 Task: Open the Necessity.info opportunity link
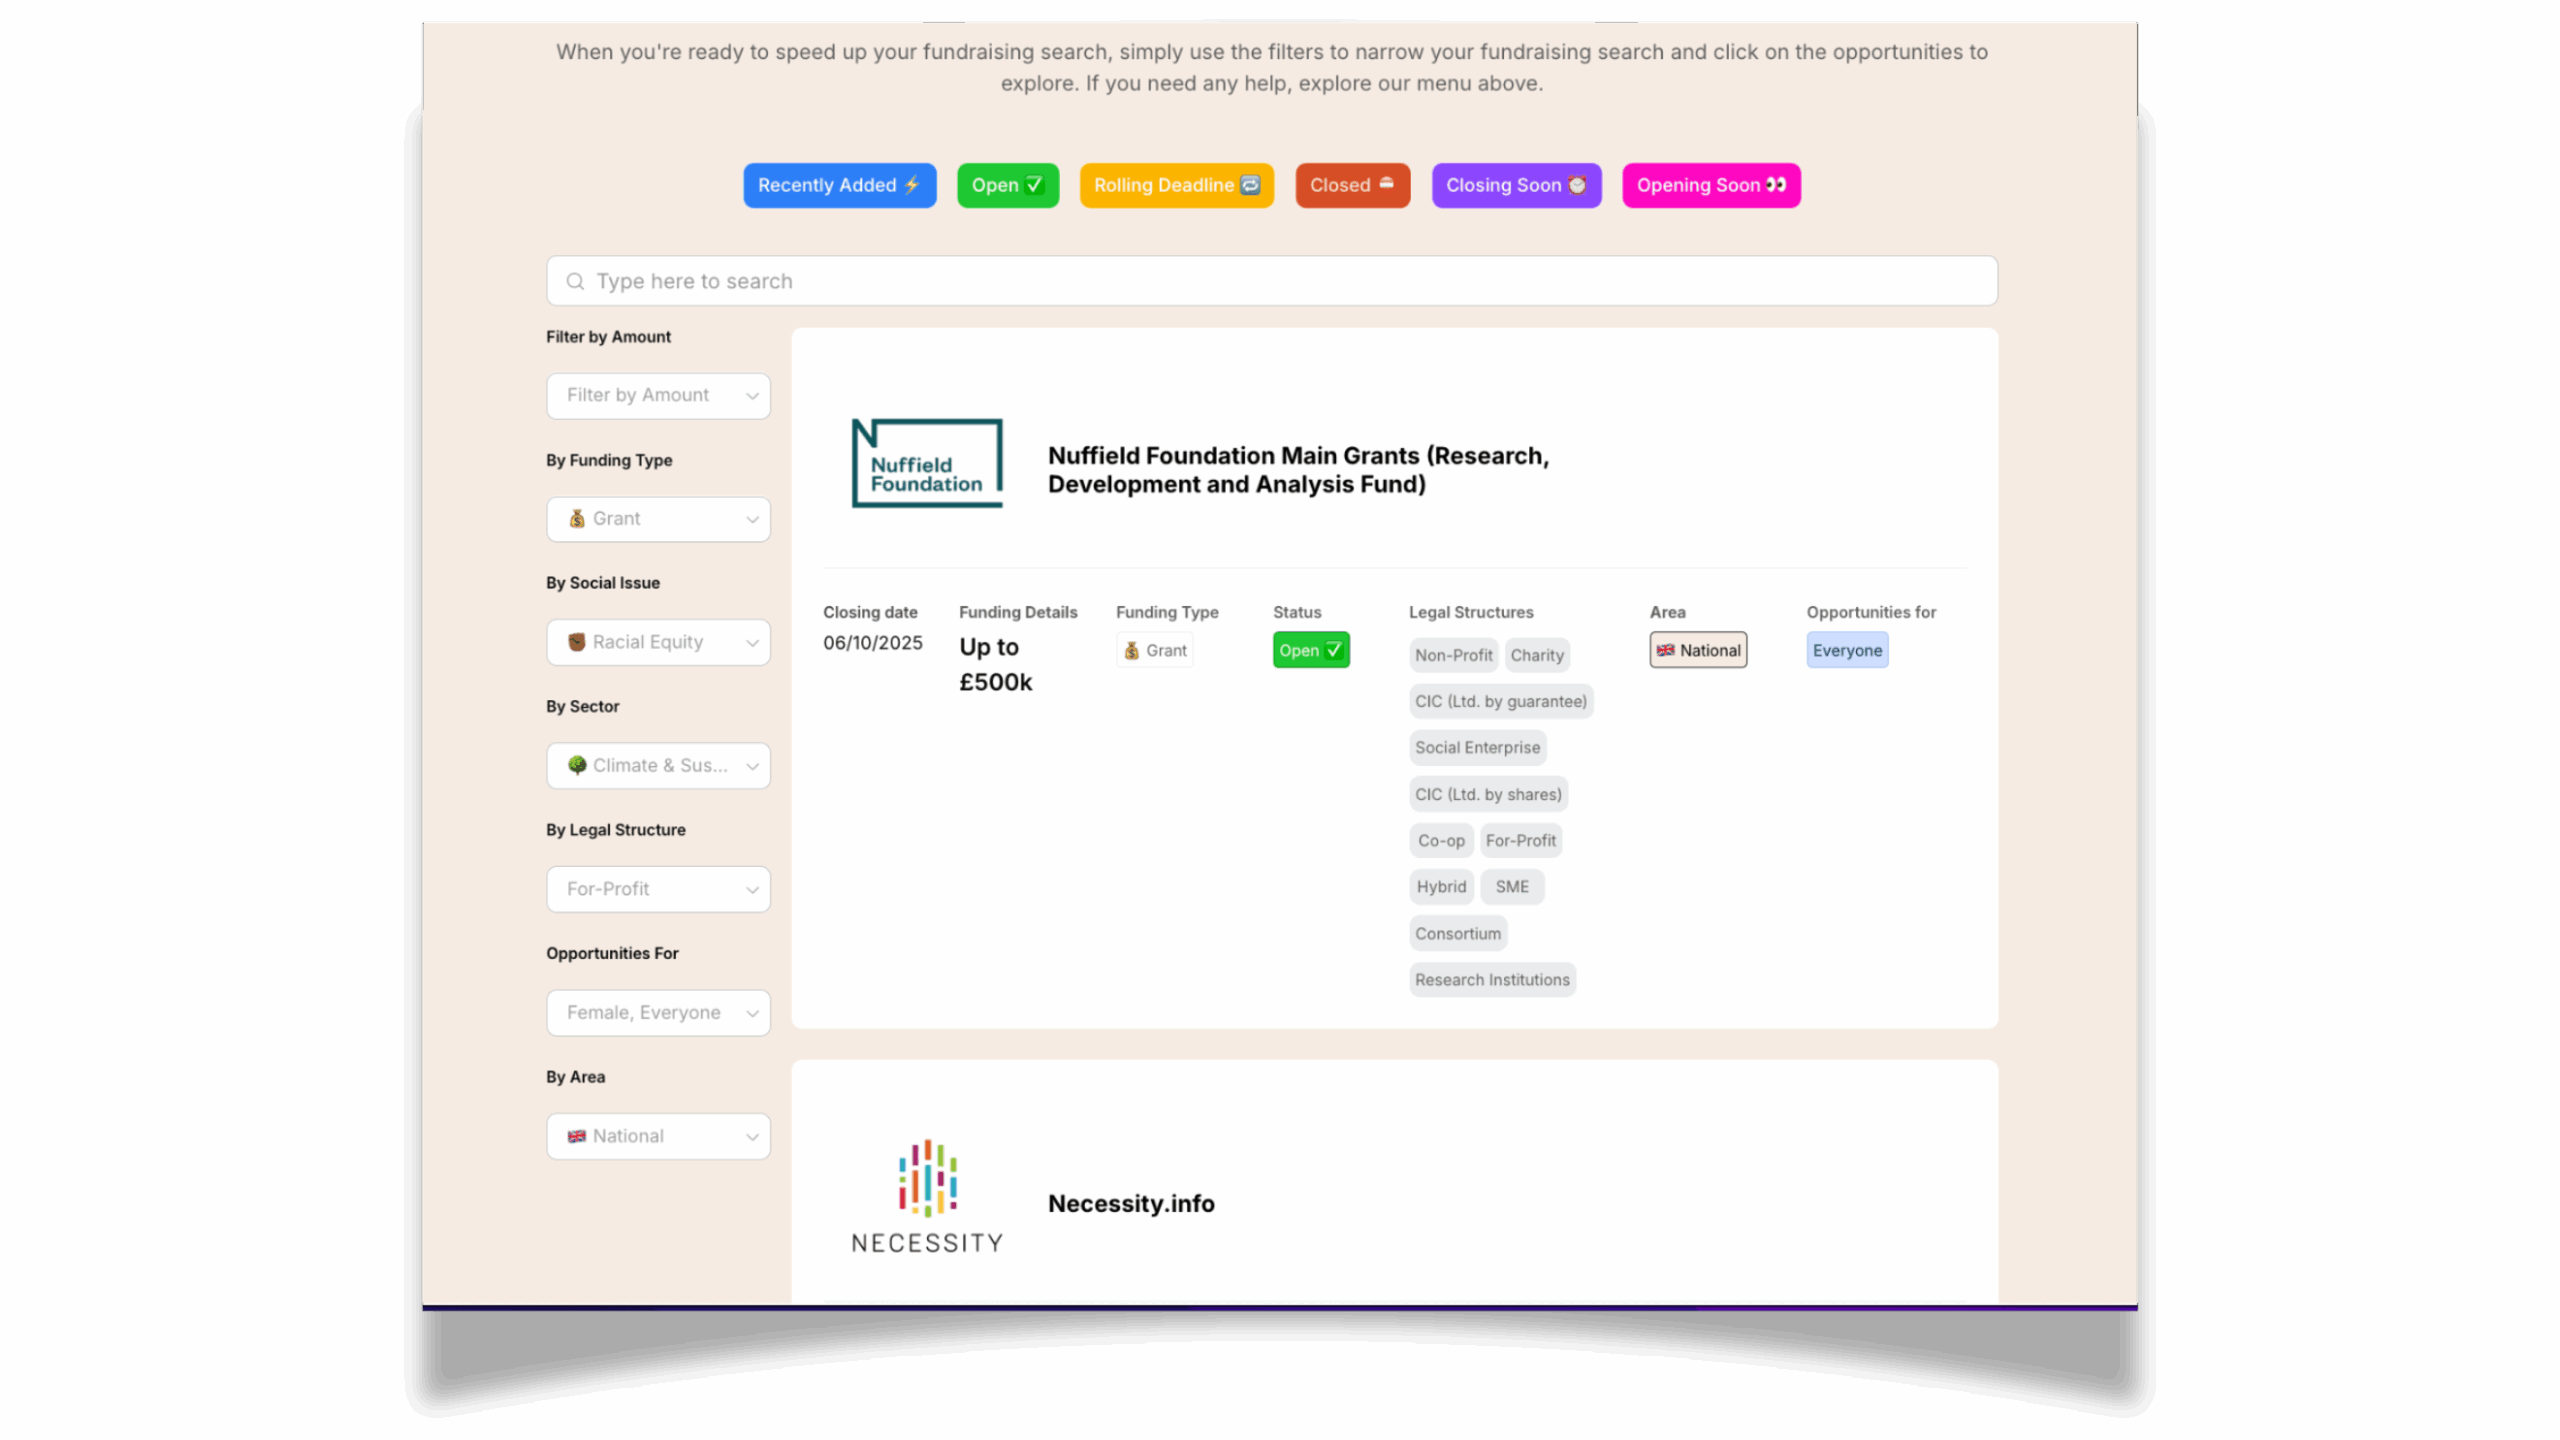[x=1131, y=1204]
